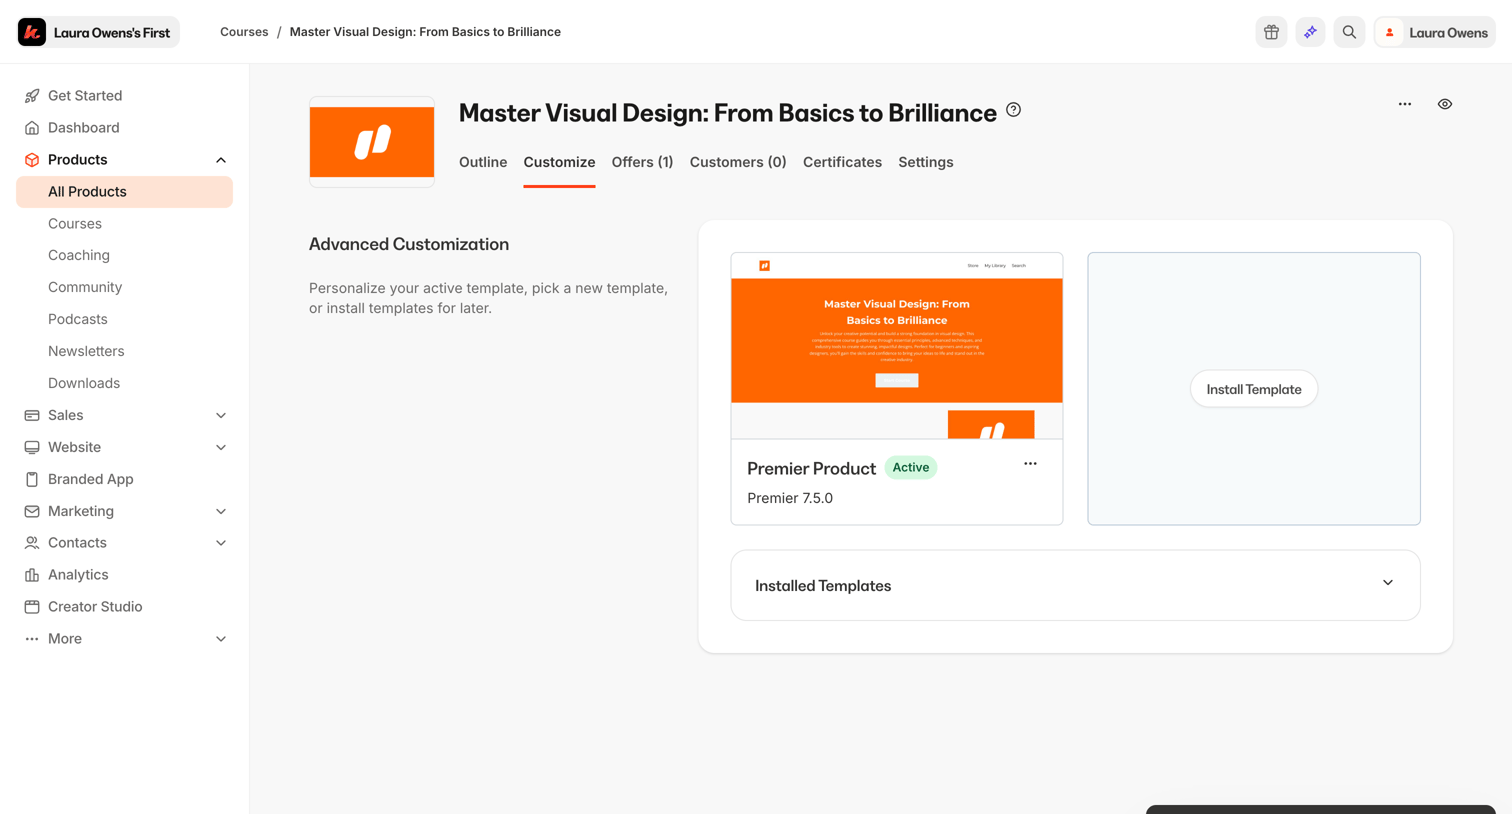Open the Offers (1) tab
Image resolution: width=1512 pixels, height=814 pixels.
click(x=642, y=162)
